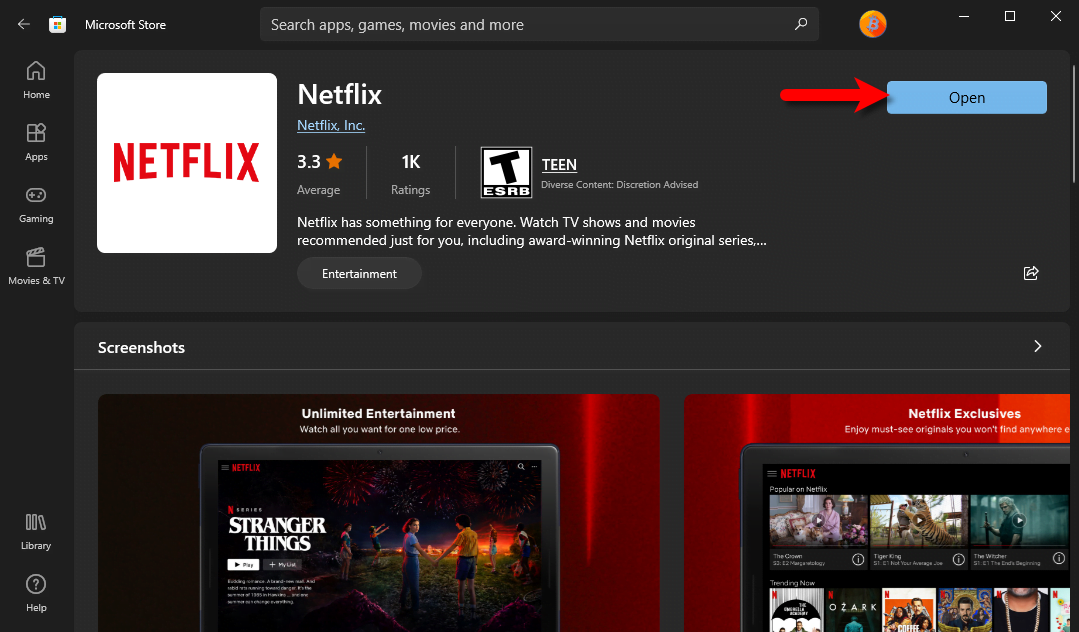The width and height of the screenshot is (1079, 632).
Task: Click the Netflix app title
Action: click(x=339, y=94)
